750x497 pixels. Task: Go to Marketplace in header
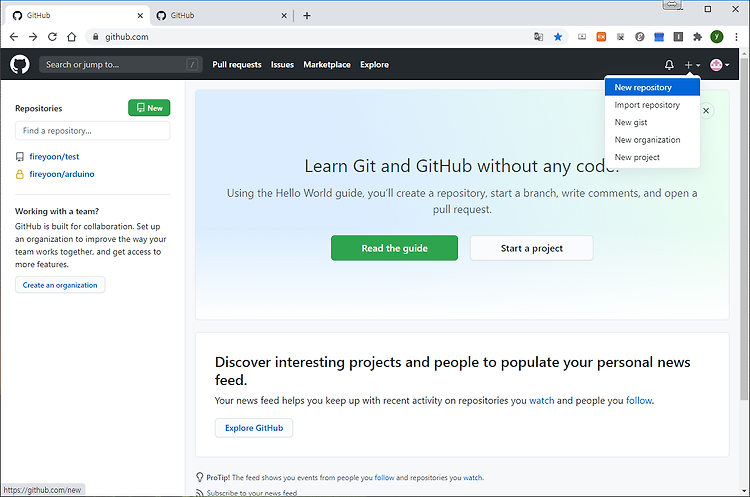coord(327,65)
